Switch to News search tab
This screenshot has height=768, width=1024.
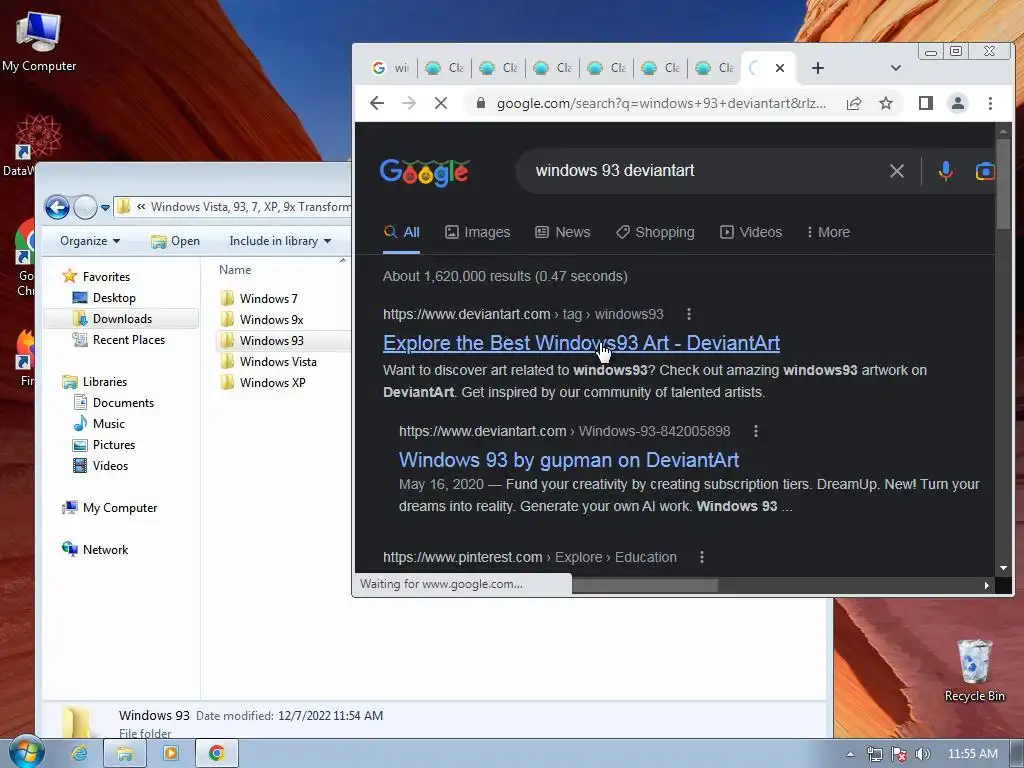click(562, 232)
